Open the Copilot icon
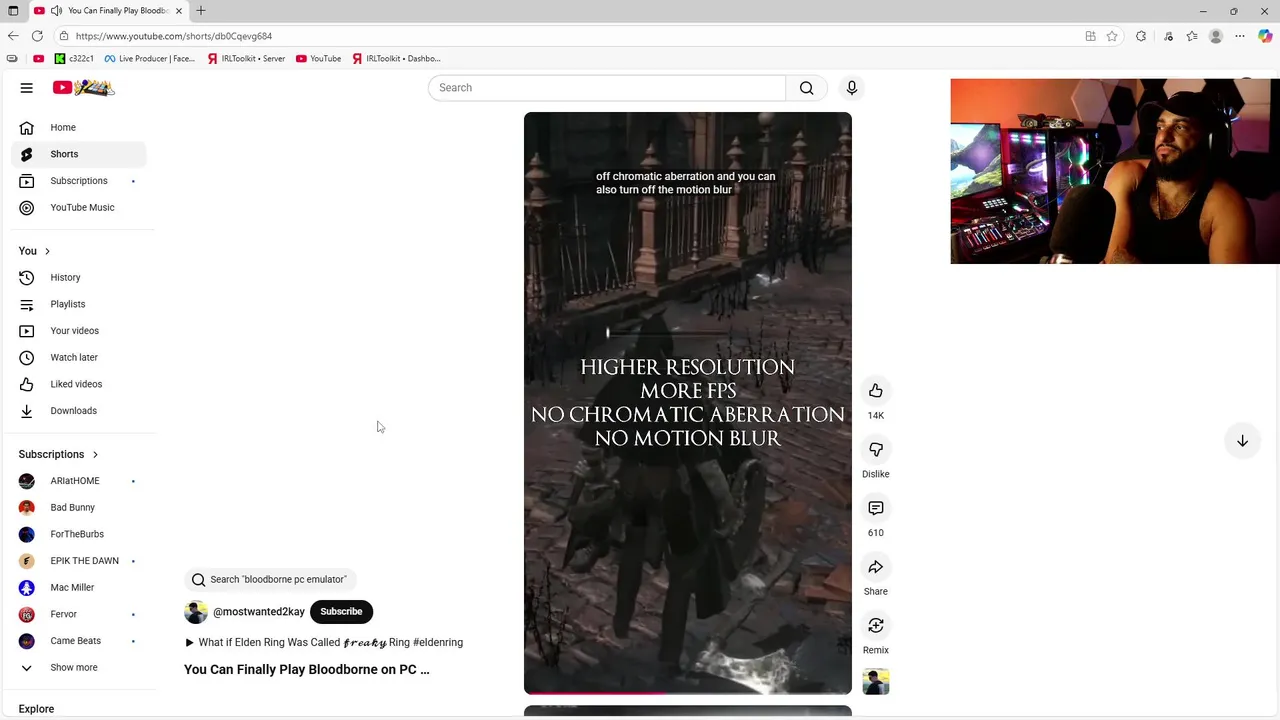Viewport: 1280px width, 720px height. click(1265, 36)
